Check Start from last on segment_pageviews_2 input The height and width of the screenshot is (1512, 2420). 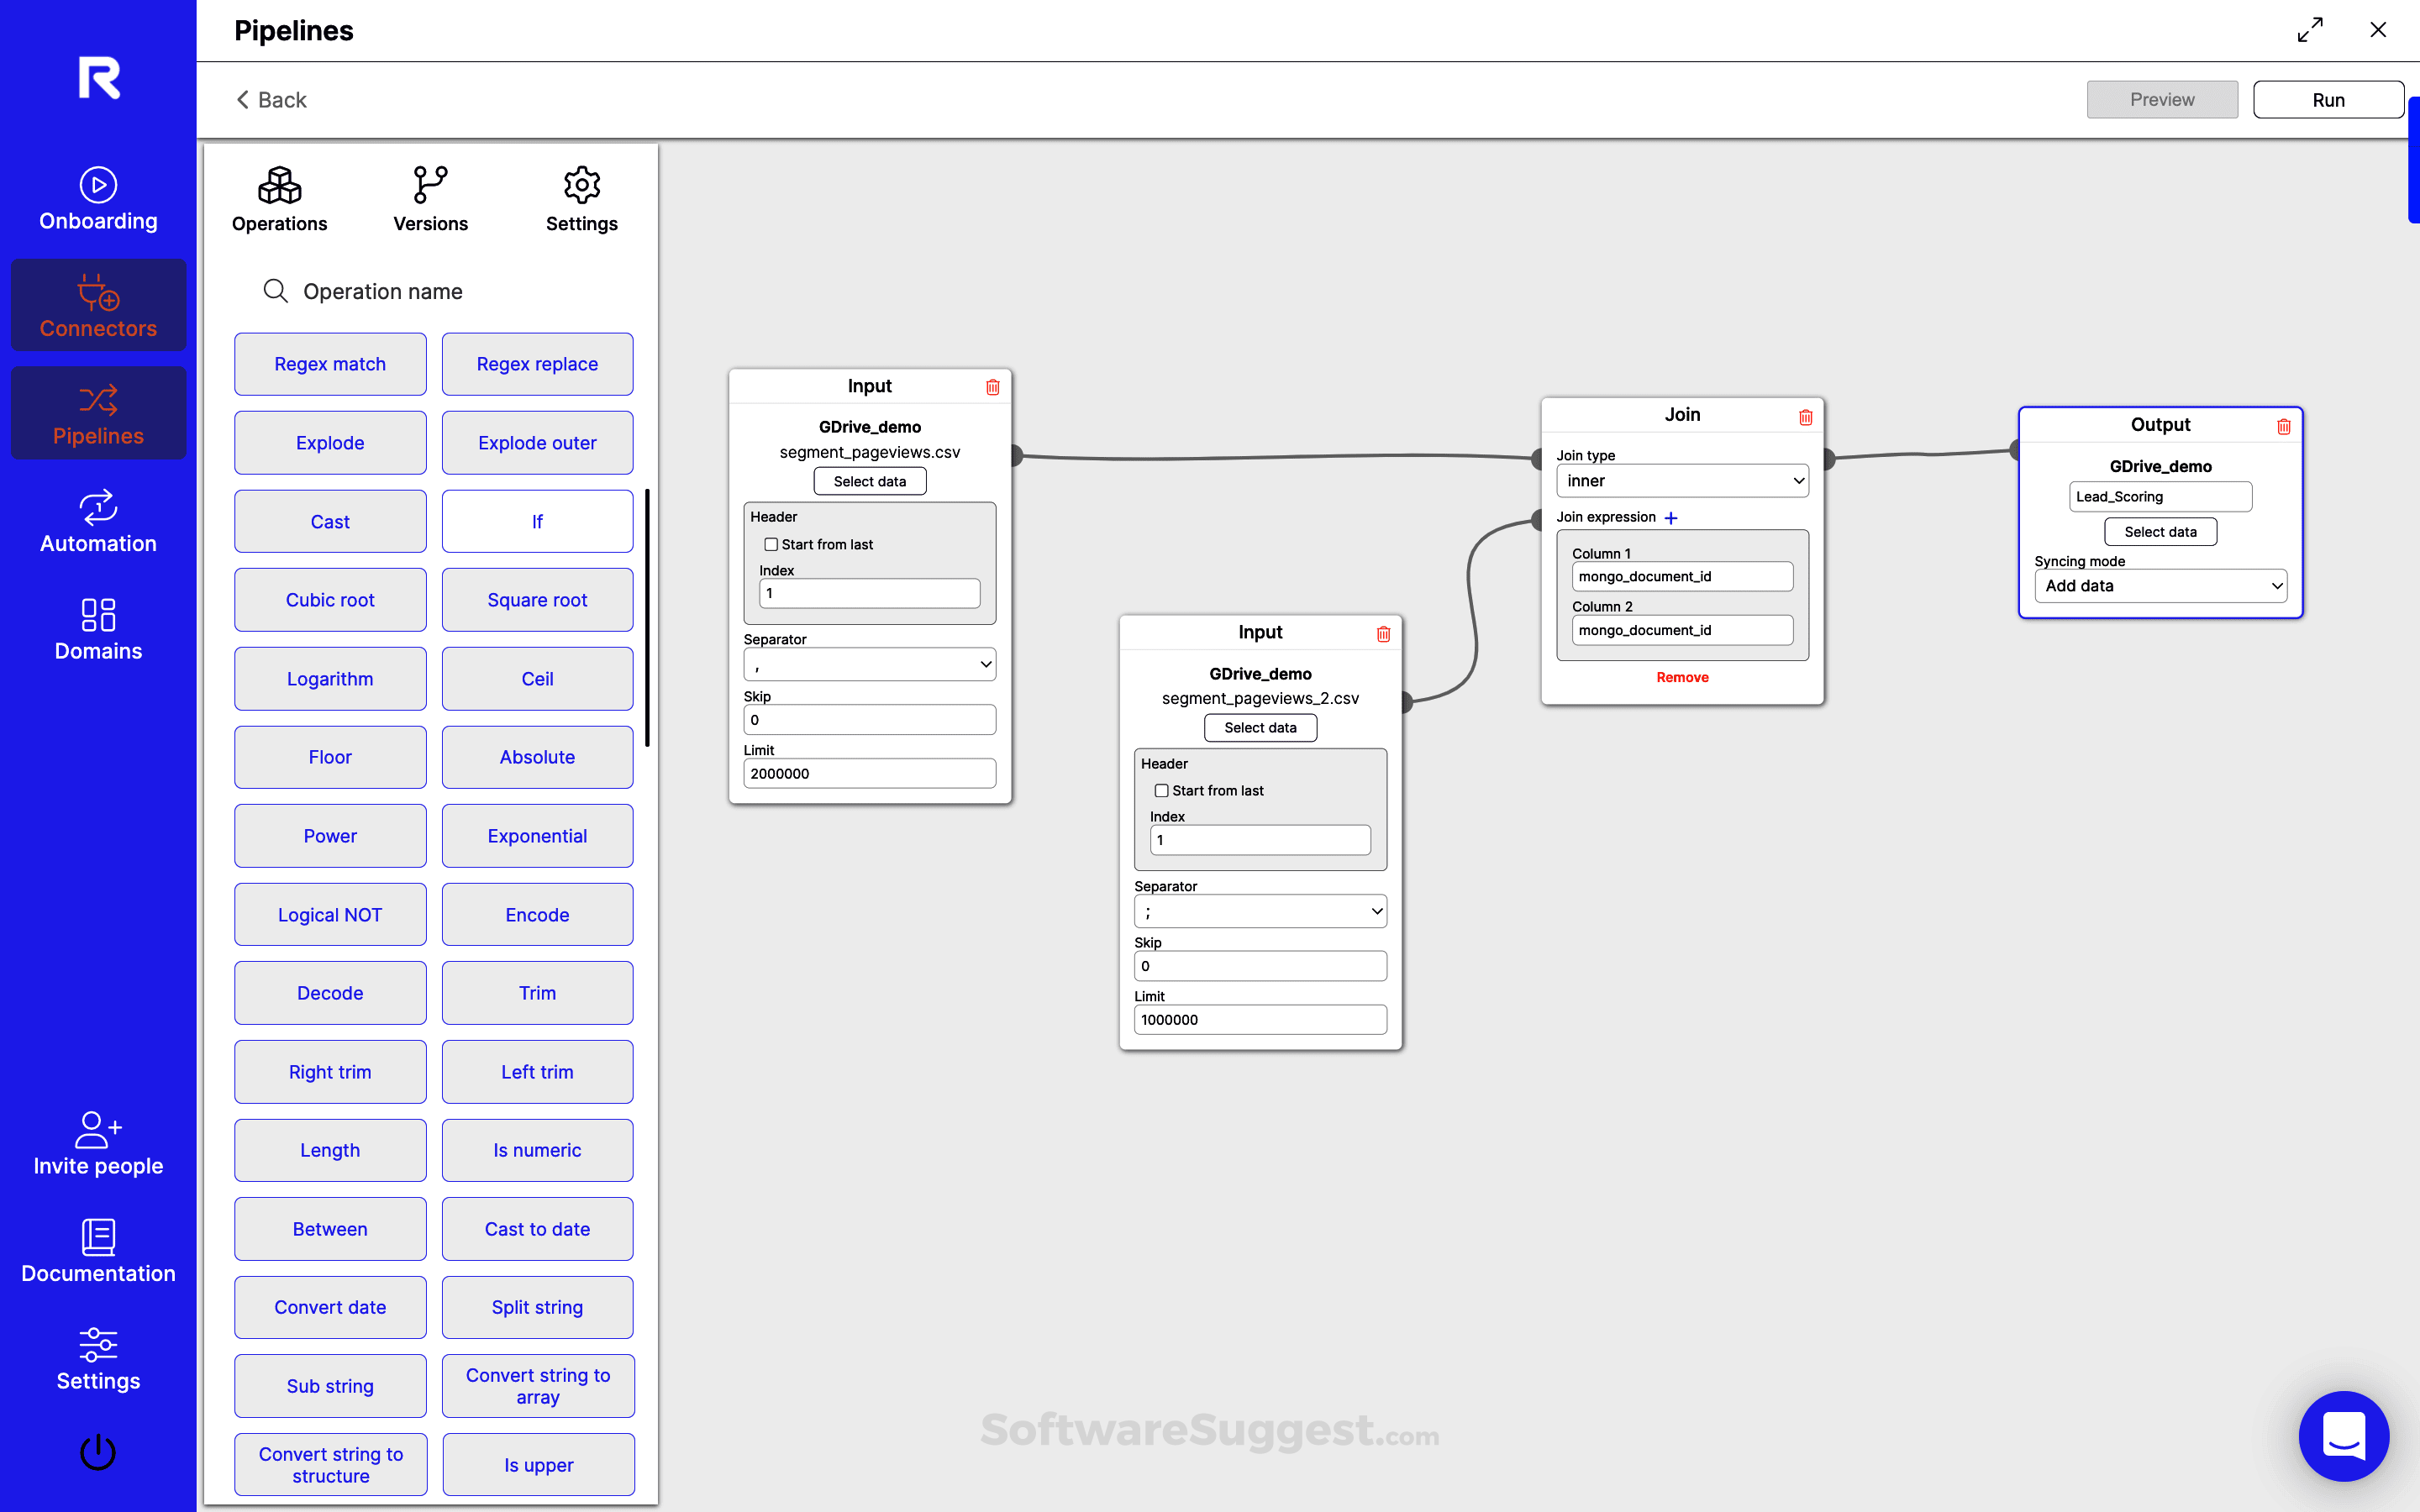point(1161,790)
